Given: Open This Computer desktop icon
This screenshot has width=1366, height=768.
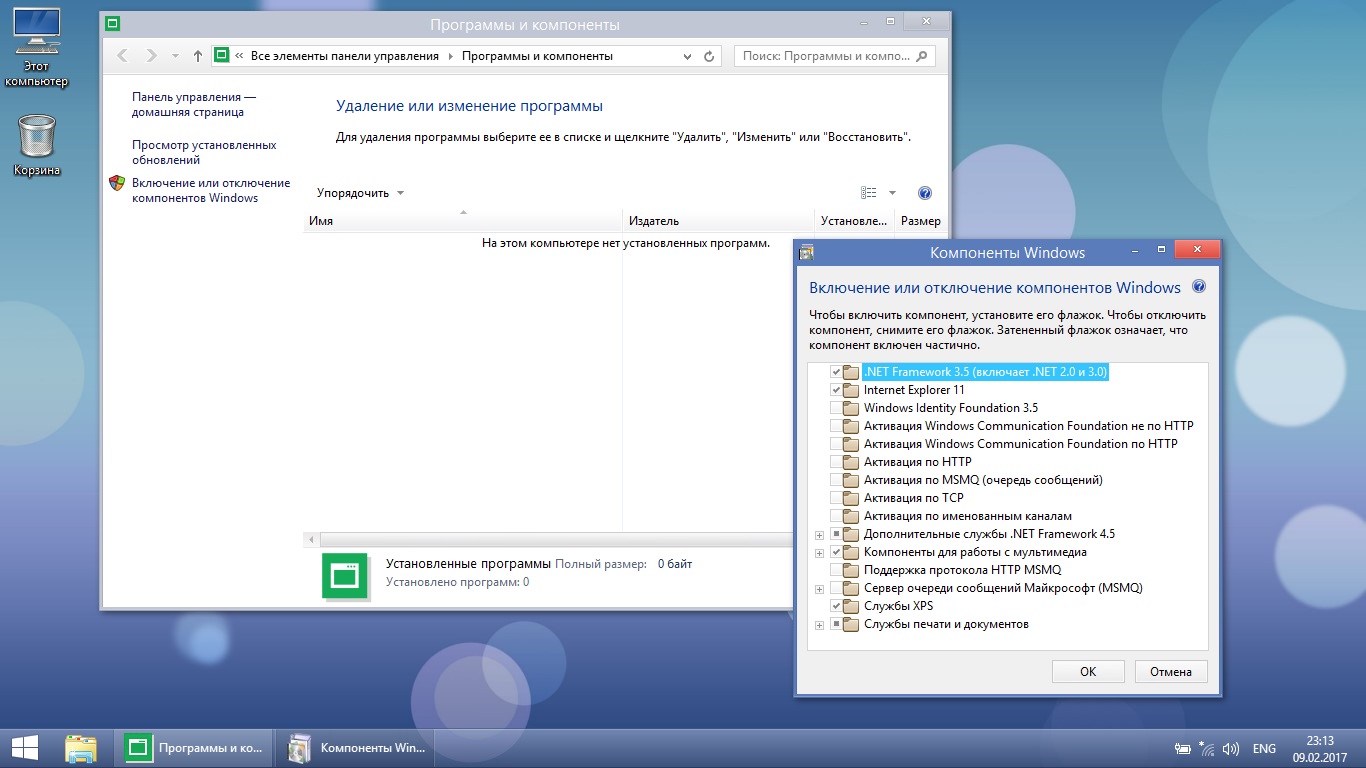Looking at the screenshot, I should (36, 47).
